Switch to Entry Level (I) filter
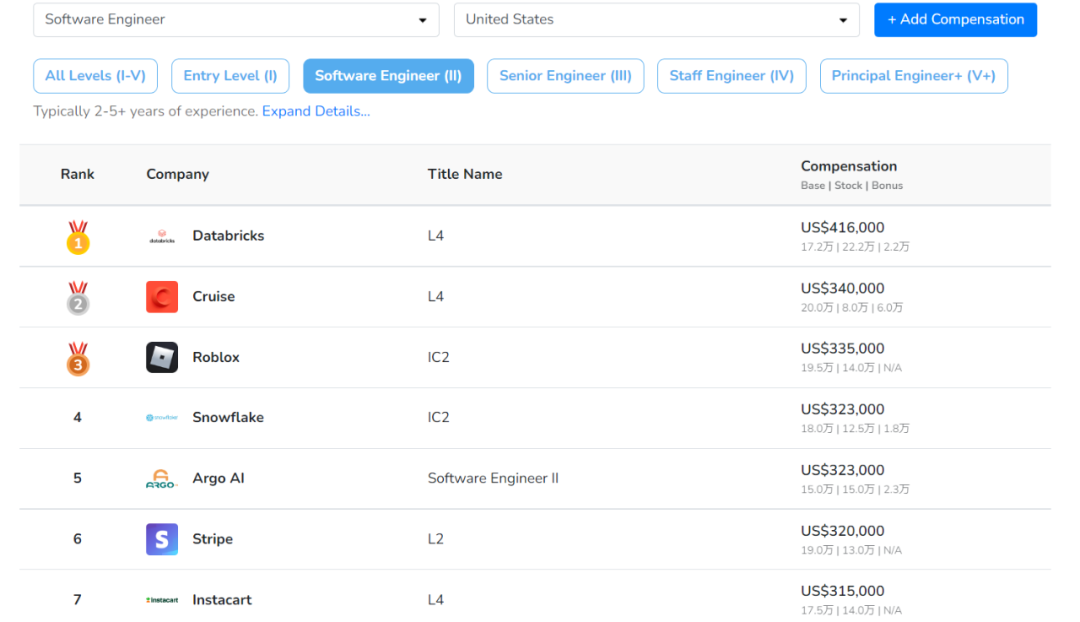Screen dimensions: 1080x622 (x=230, y=76)
